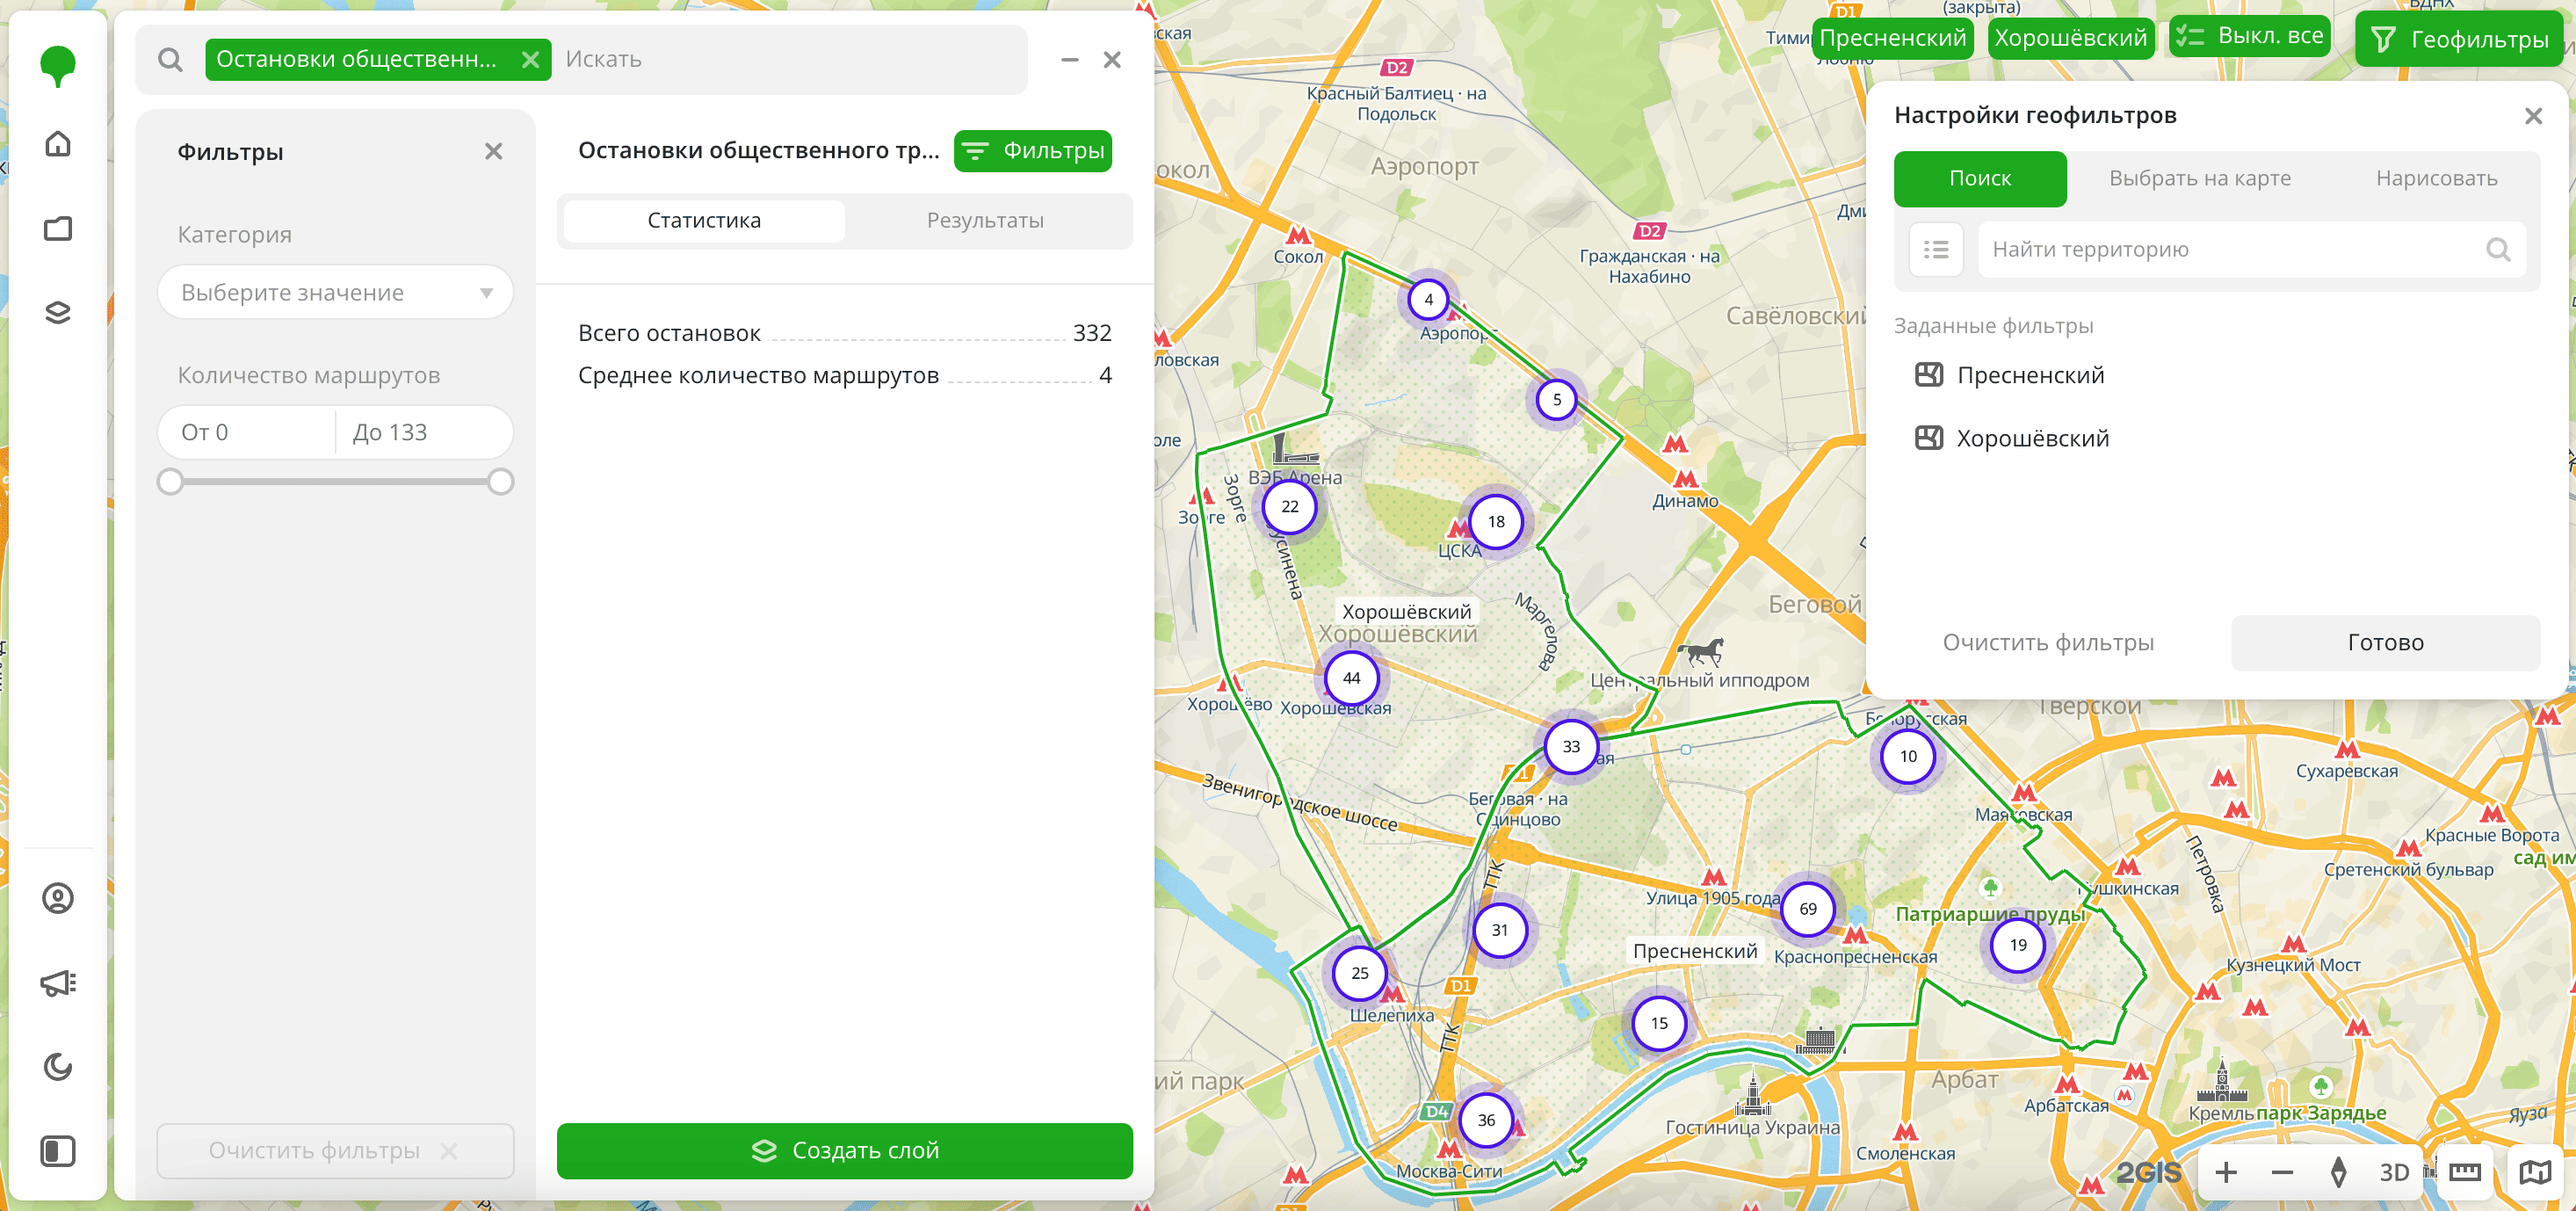Open the home icon in sidebar
Image resolution: width=2576 pixels, height=1211 pixels.
pyautogui.click(x=58, y=144)
